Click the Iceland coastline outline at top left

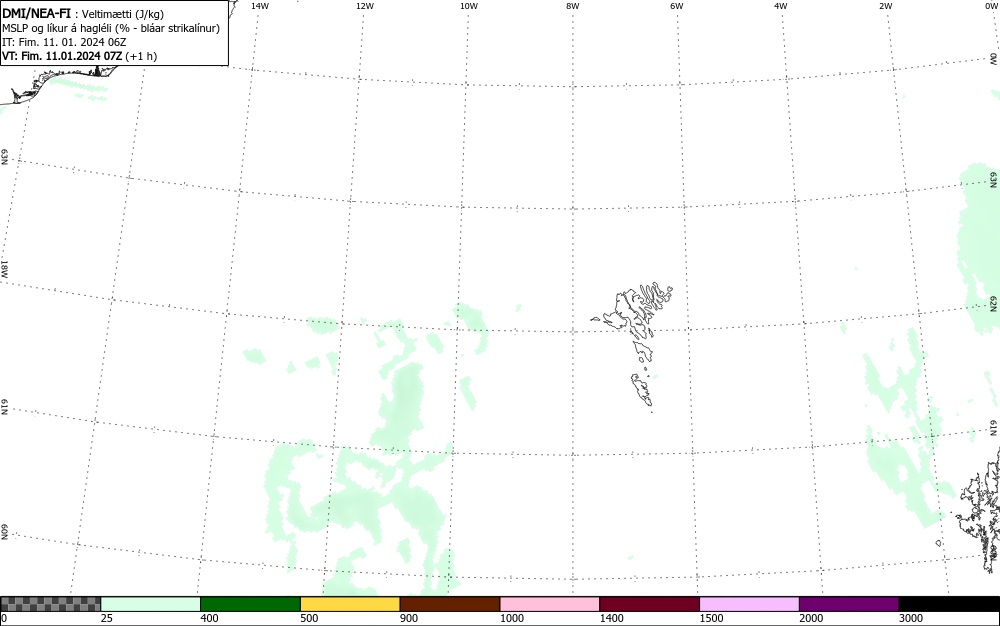(x=61, y=83)
